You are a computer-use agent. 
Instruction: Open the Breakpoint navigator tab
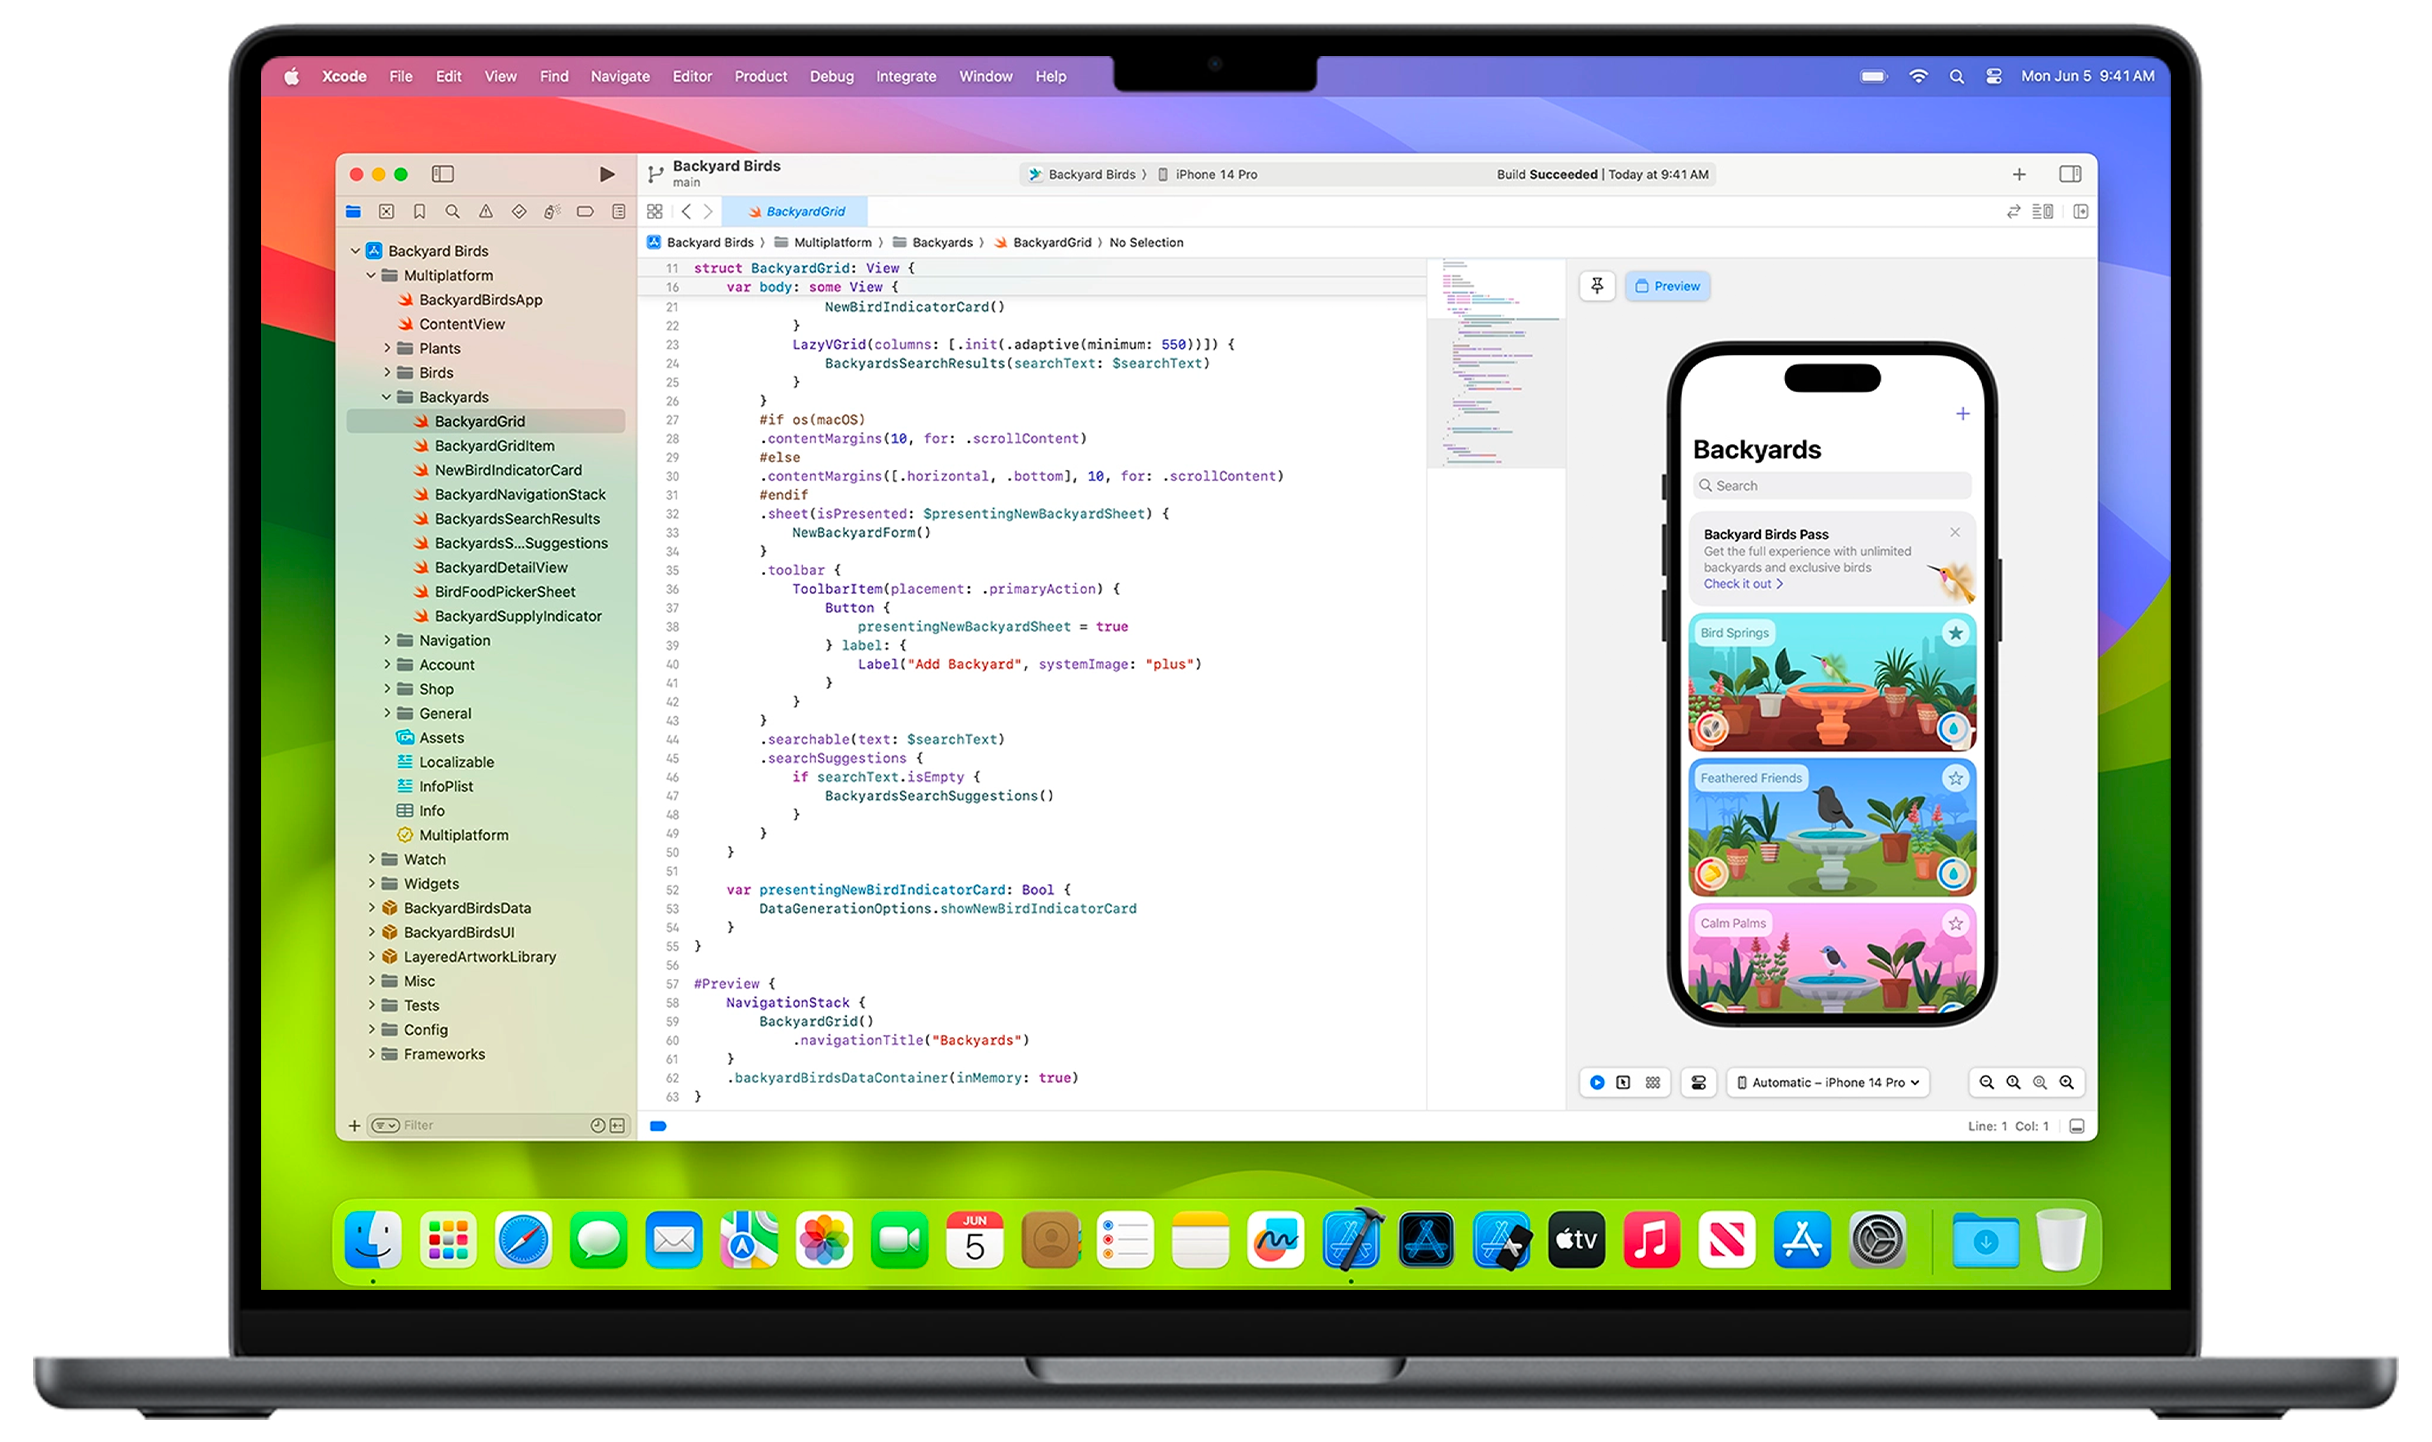(x=585, y=211)
